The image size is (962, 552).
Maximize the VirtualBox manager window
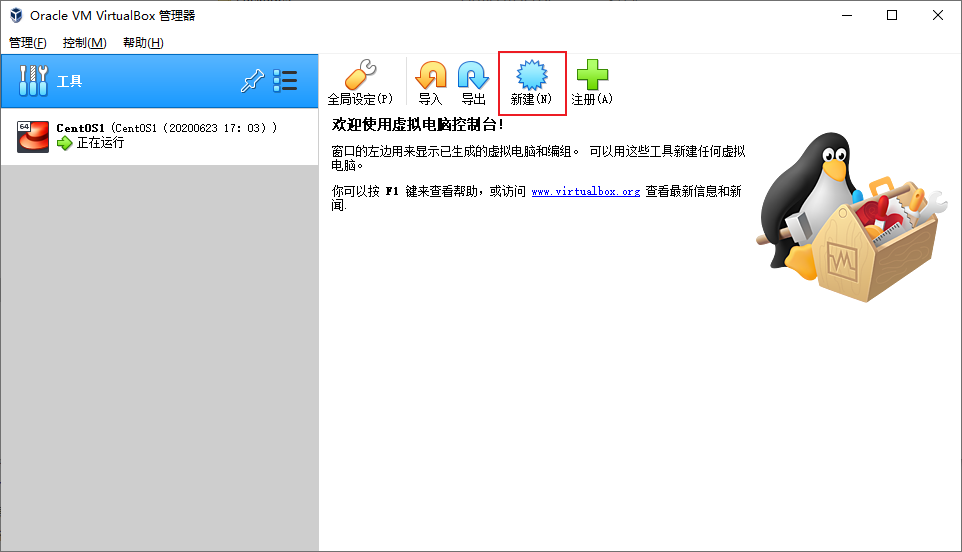pos(892,15)
